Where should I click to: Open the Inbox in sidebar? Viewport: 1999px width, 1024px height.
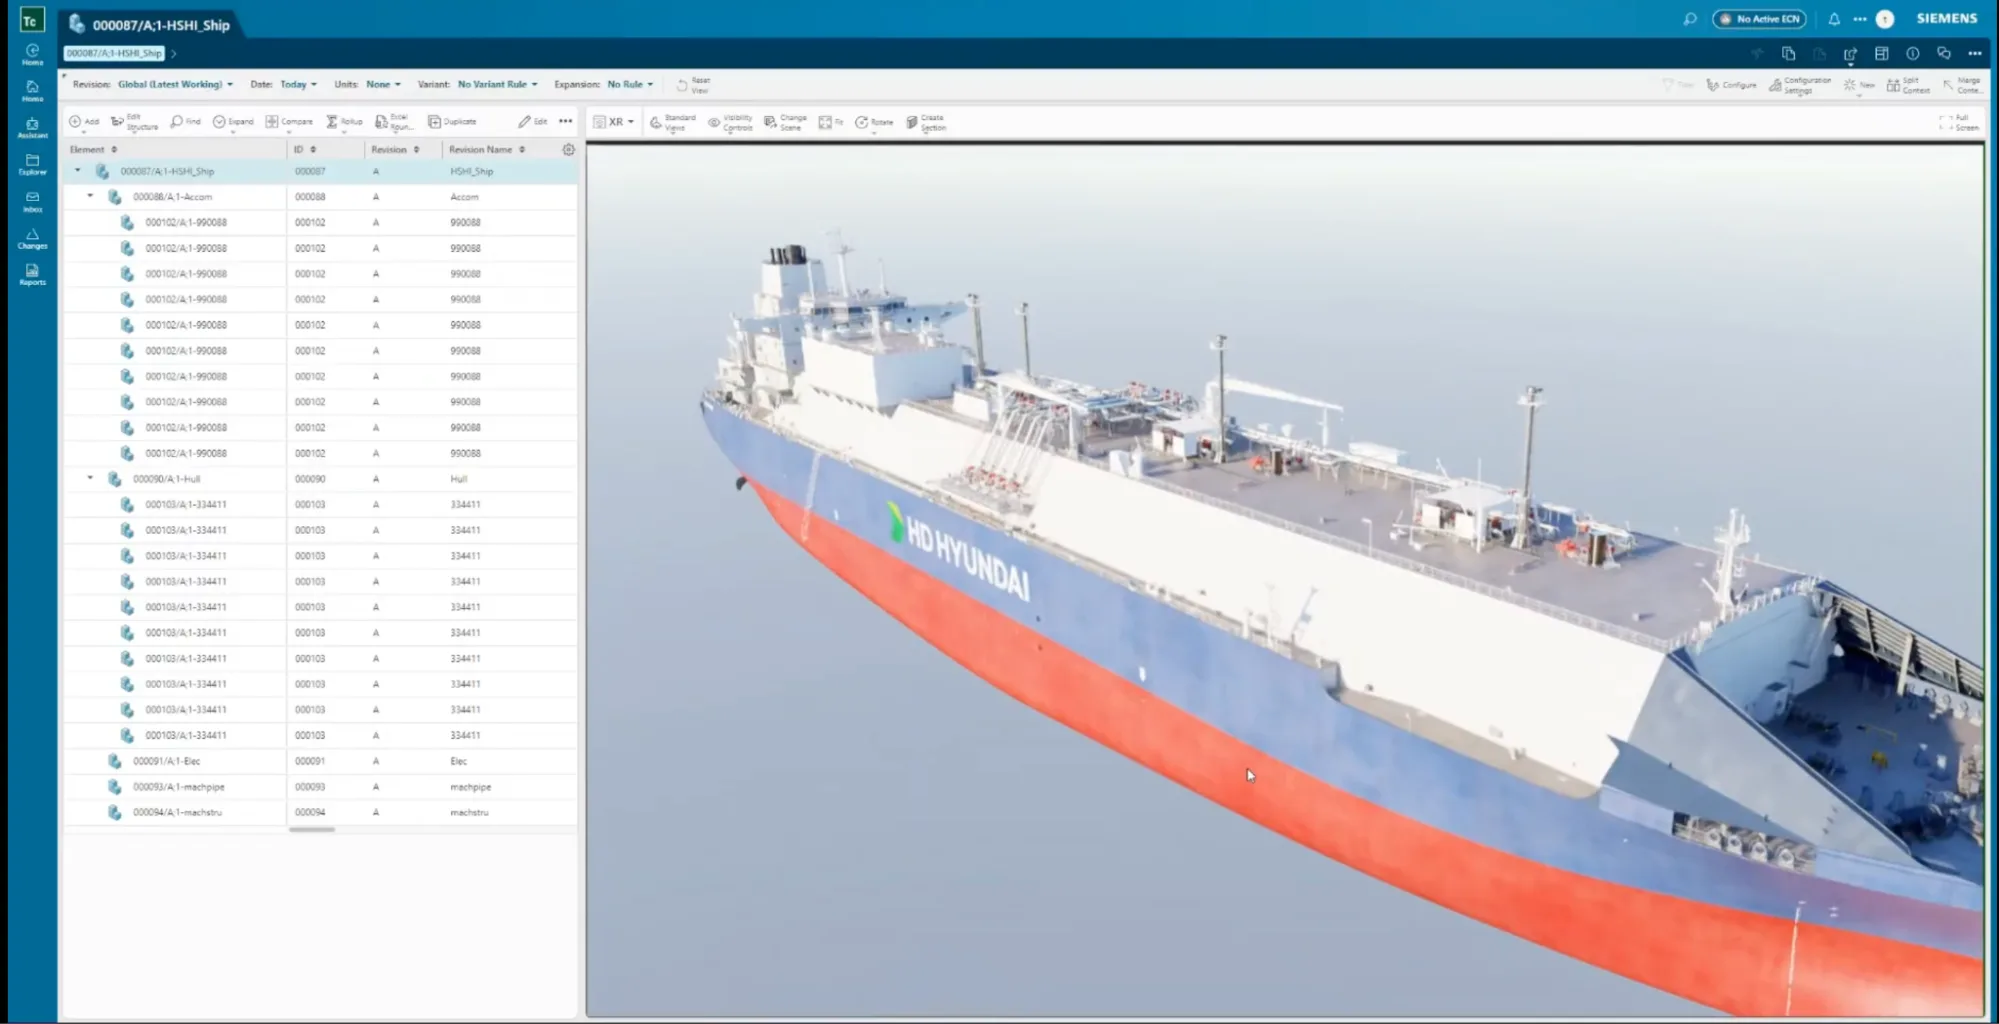coord(32,201)
